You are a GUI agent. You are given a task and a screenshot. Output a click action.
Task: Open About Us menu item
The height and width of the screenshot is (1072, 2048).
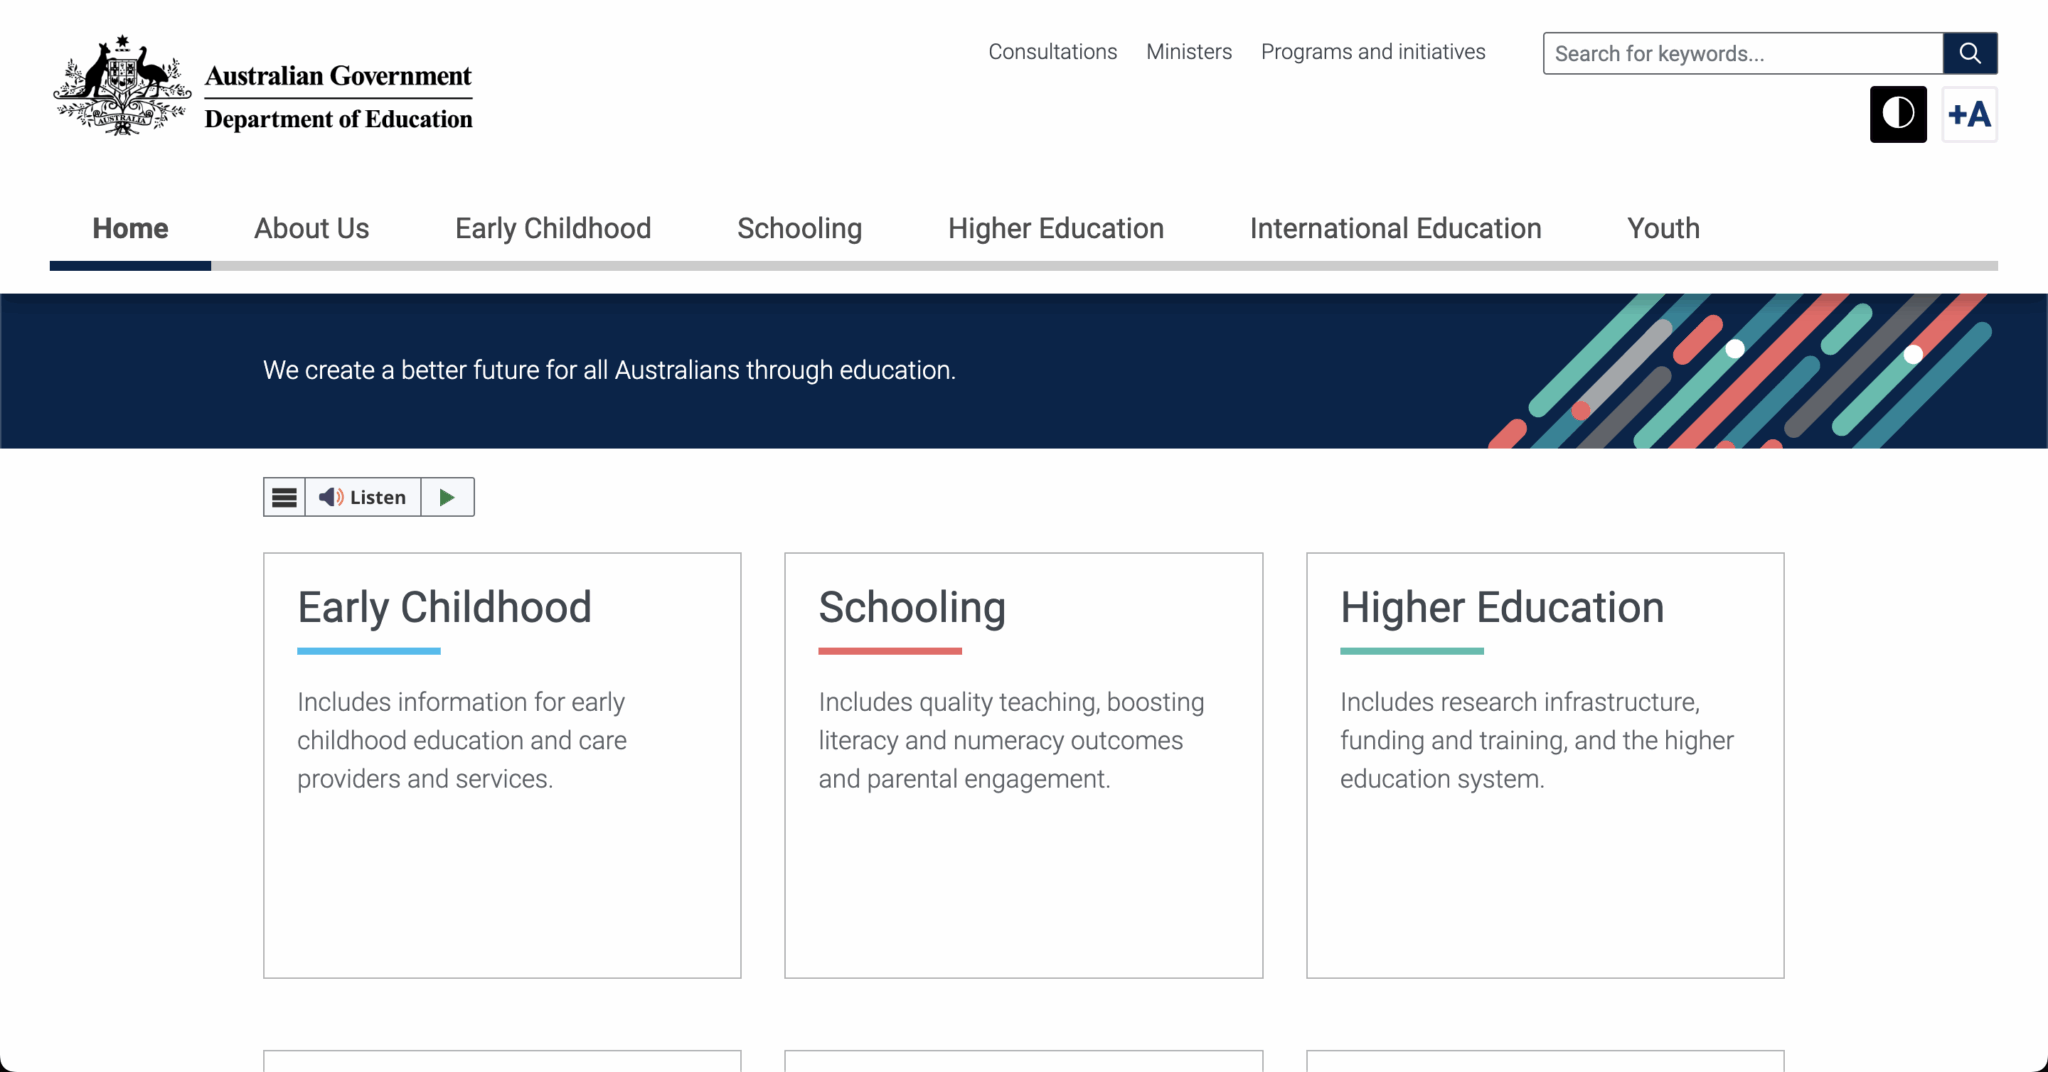coord(312,229)
